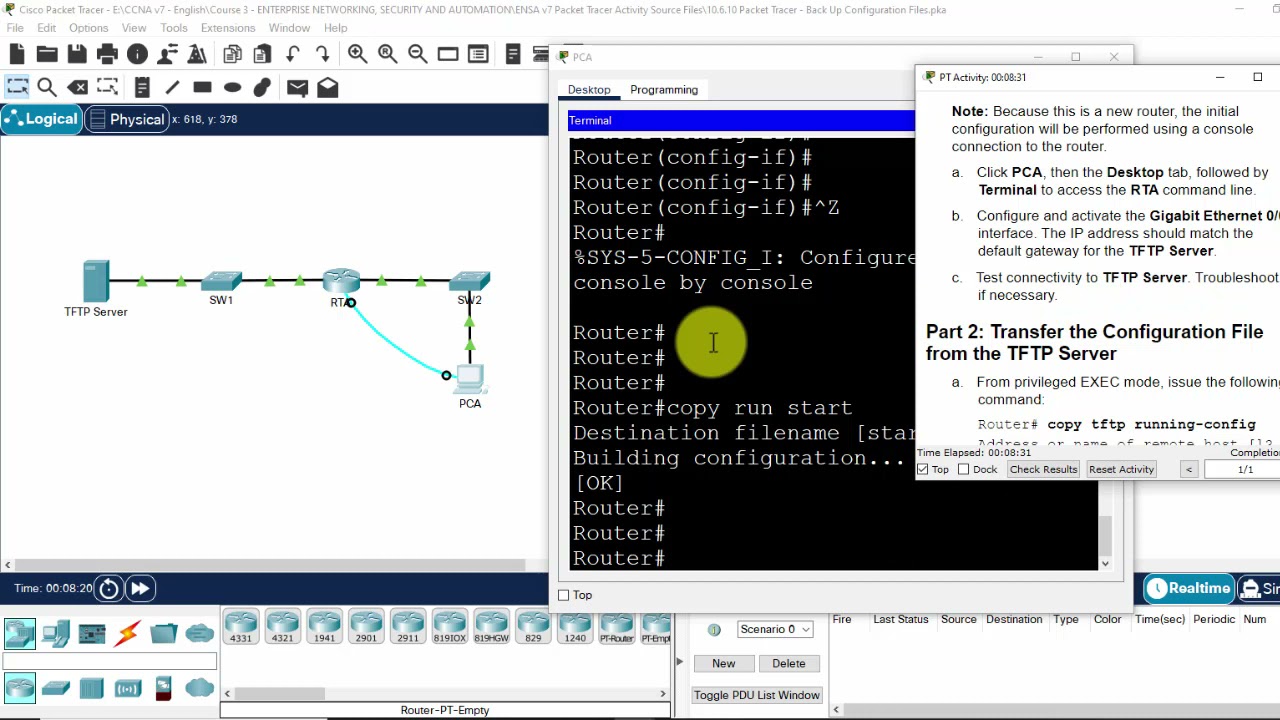Select Connections lightning bolt category
Screen dimensions: 1280x720
128,633
